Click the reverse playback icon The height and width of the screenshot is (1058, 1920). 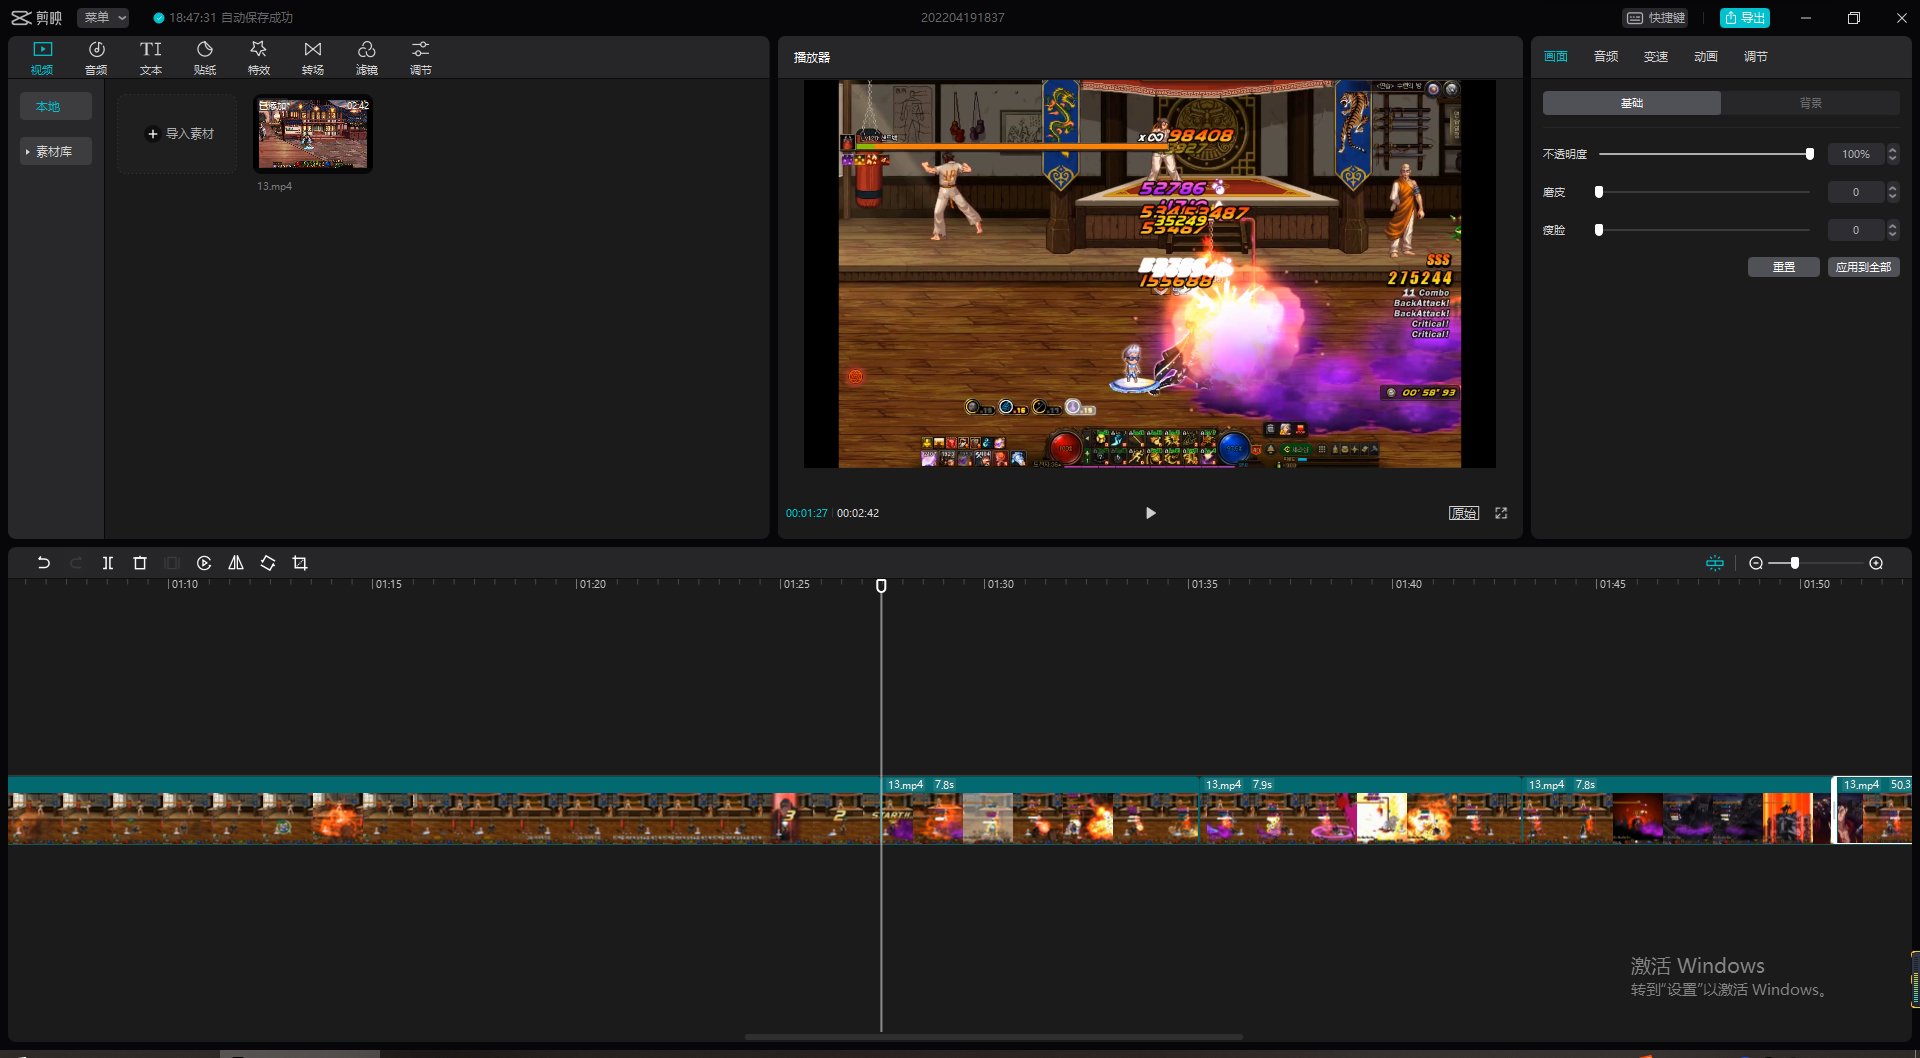(204, 563)
